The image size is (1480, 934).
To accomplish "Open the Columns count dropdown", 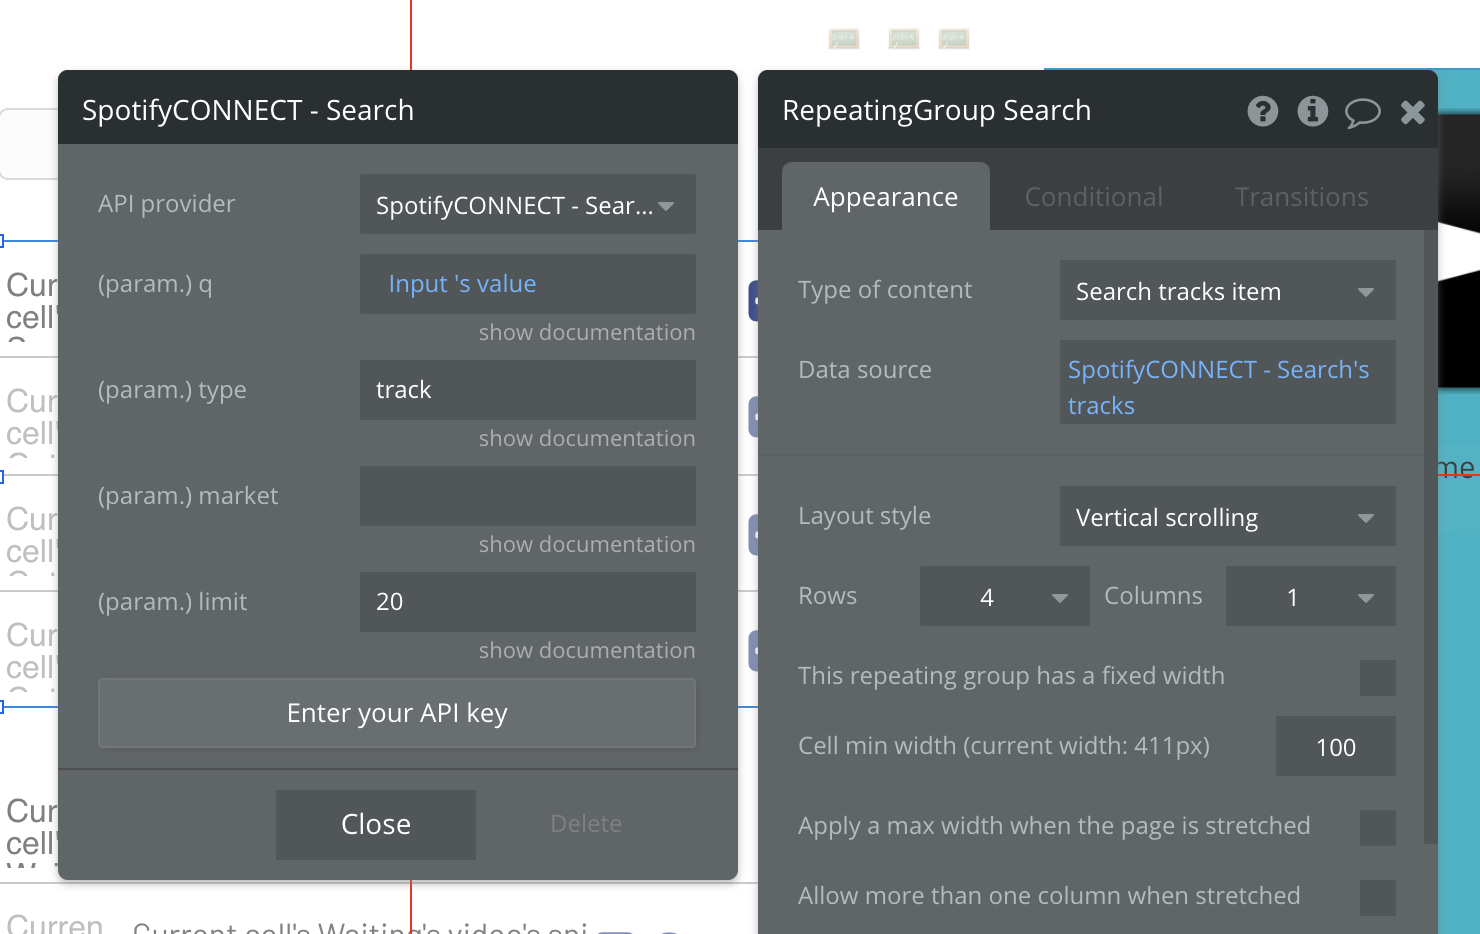I will tap(1311, 597).
